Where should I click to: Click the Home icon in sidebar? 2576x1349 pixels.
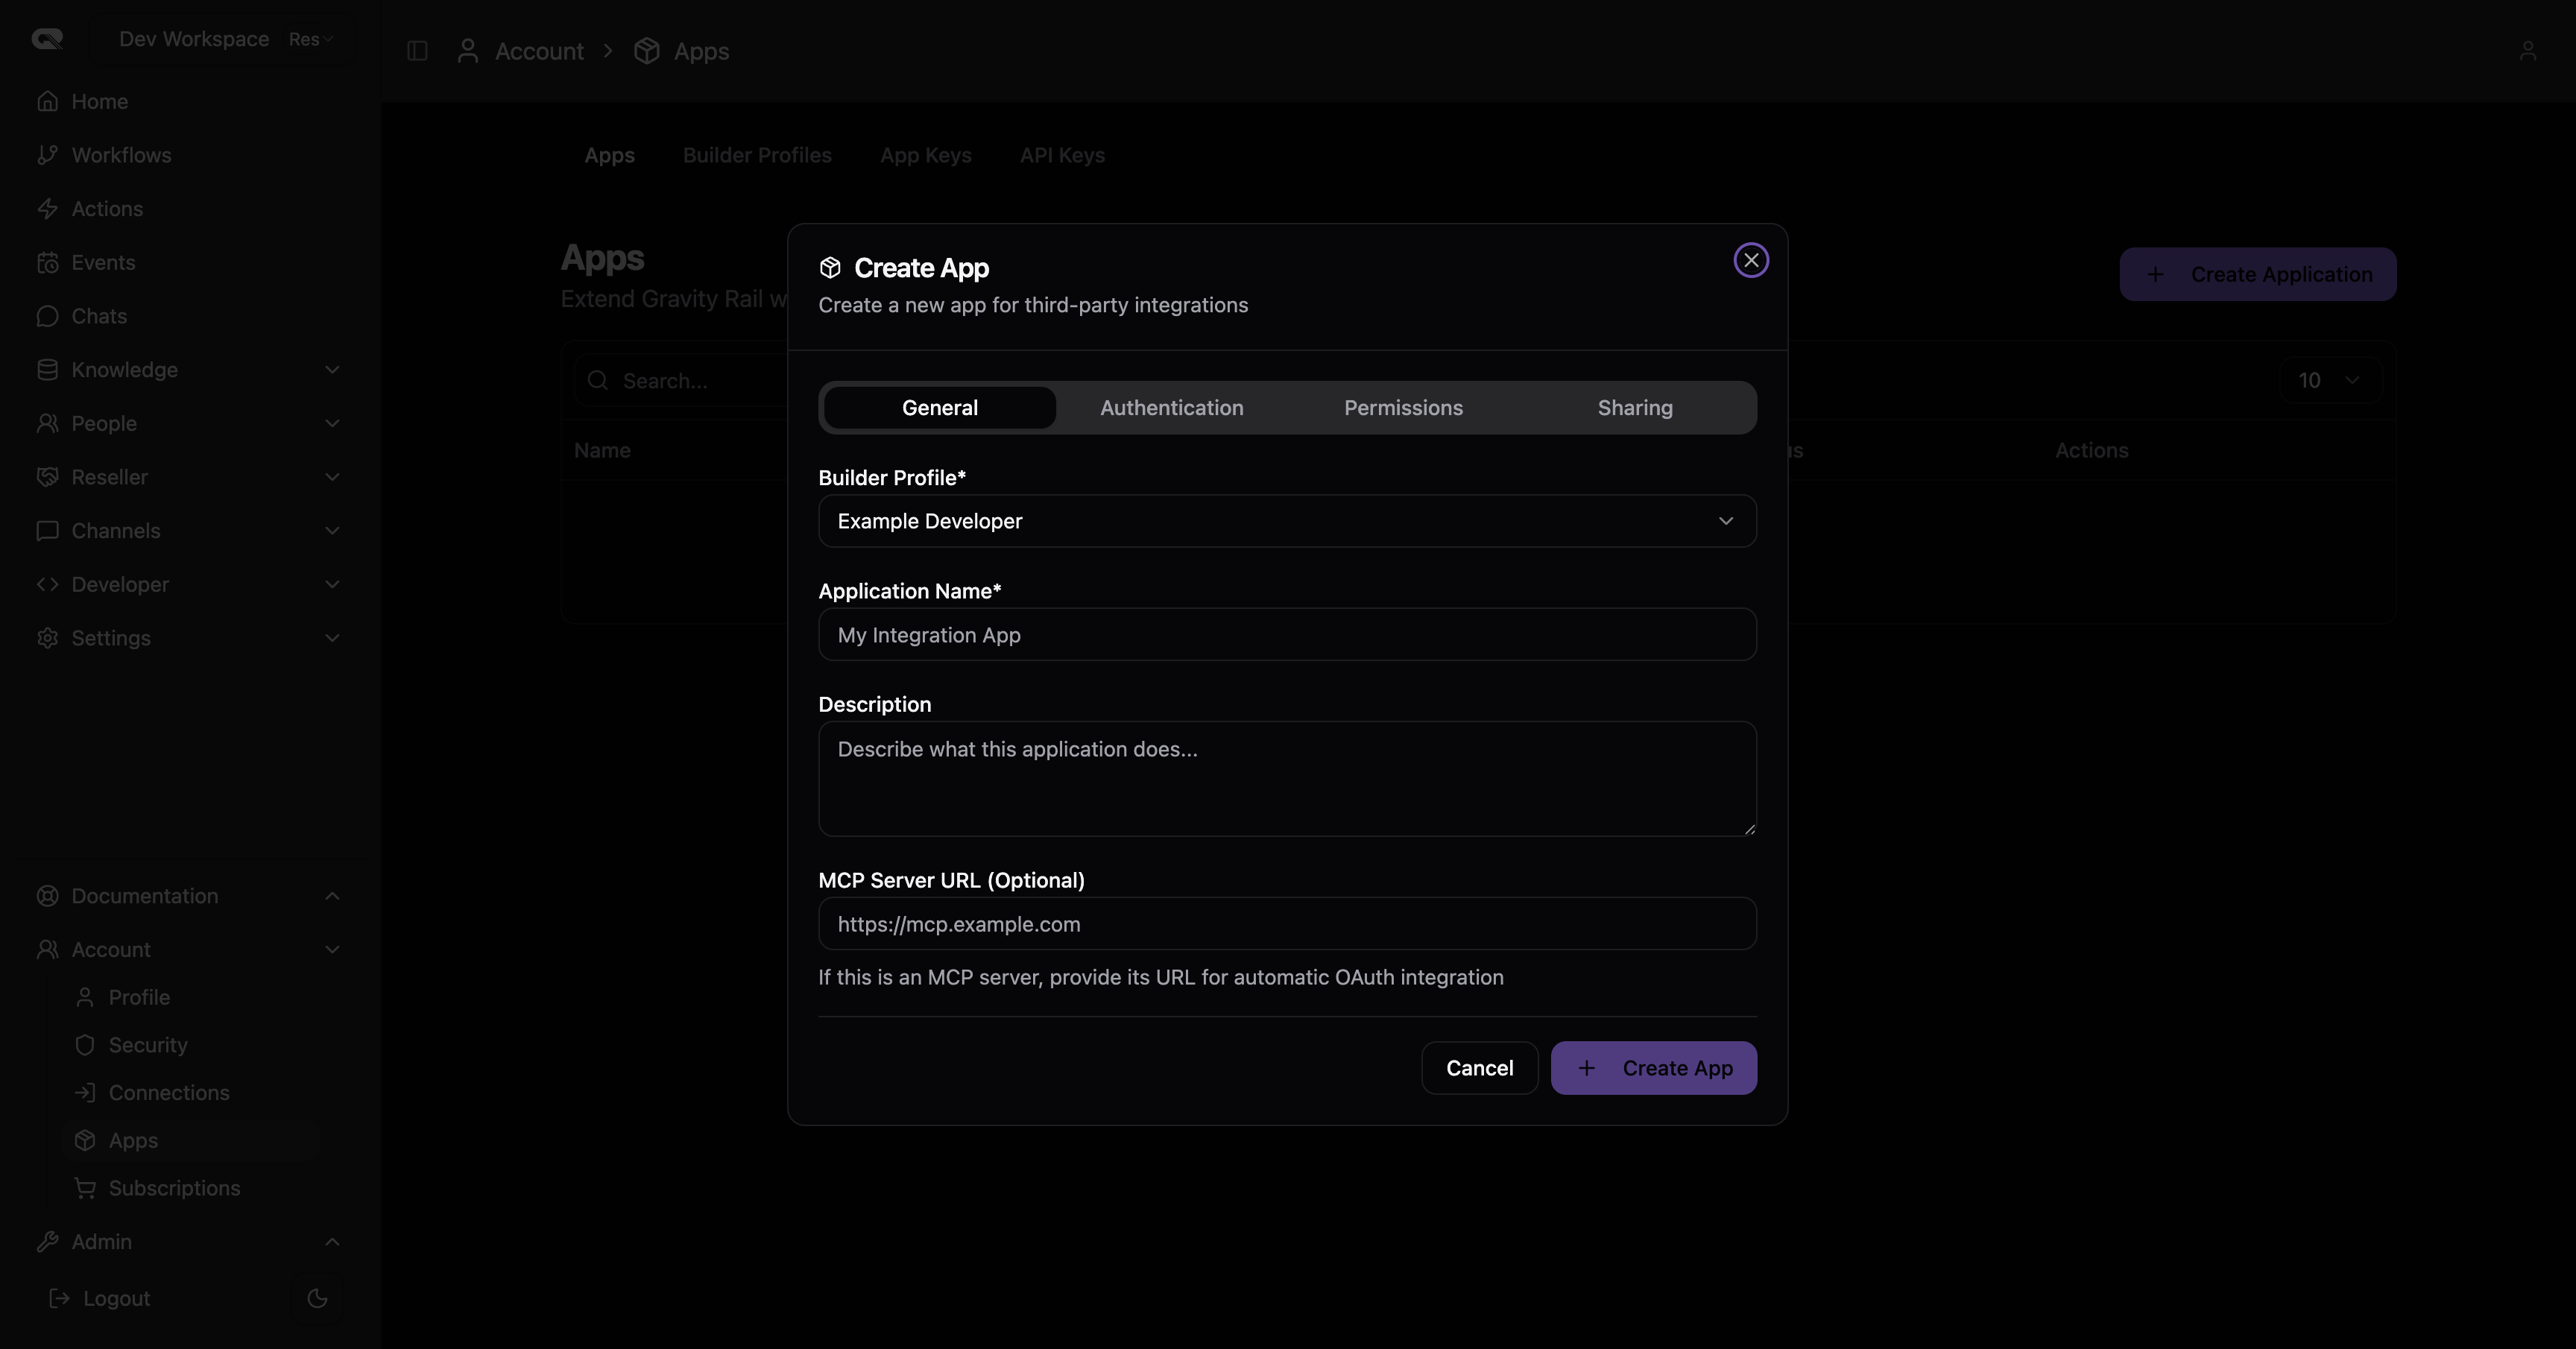47,101
